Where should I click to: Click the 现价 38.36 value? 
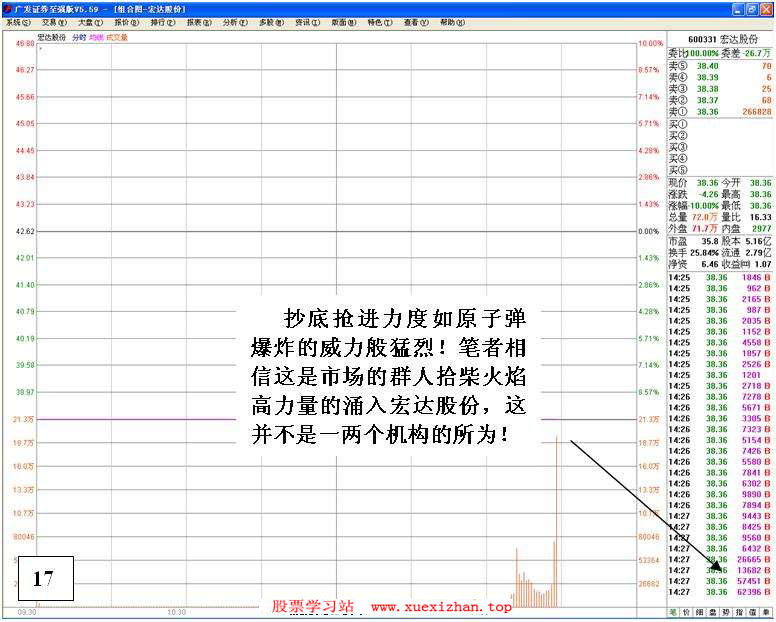tap(707, 183)
